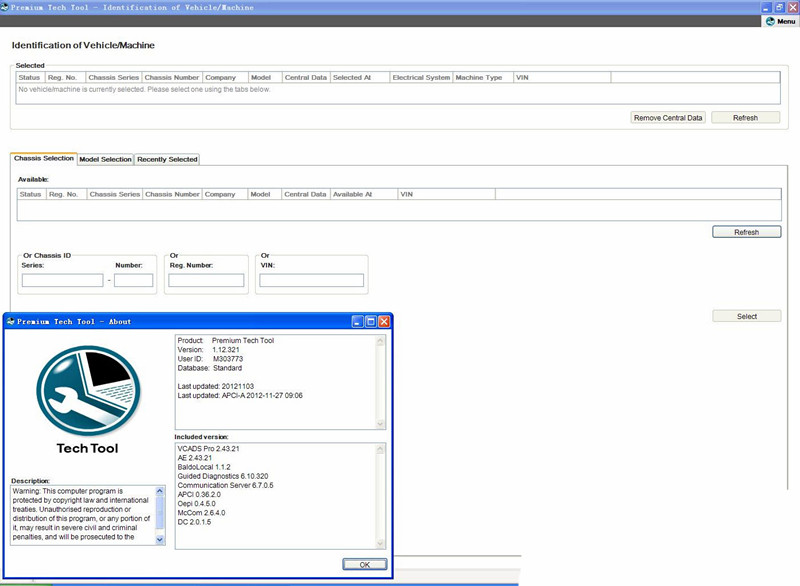This screenshot has height=586, width=800.
Task: Switch to the Chassis Selection tab
Action: click(44, 159)
